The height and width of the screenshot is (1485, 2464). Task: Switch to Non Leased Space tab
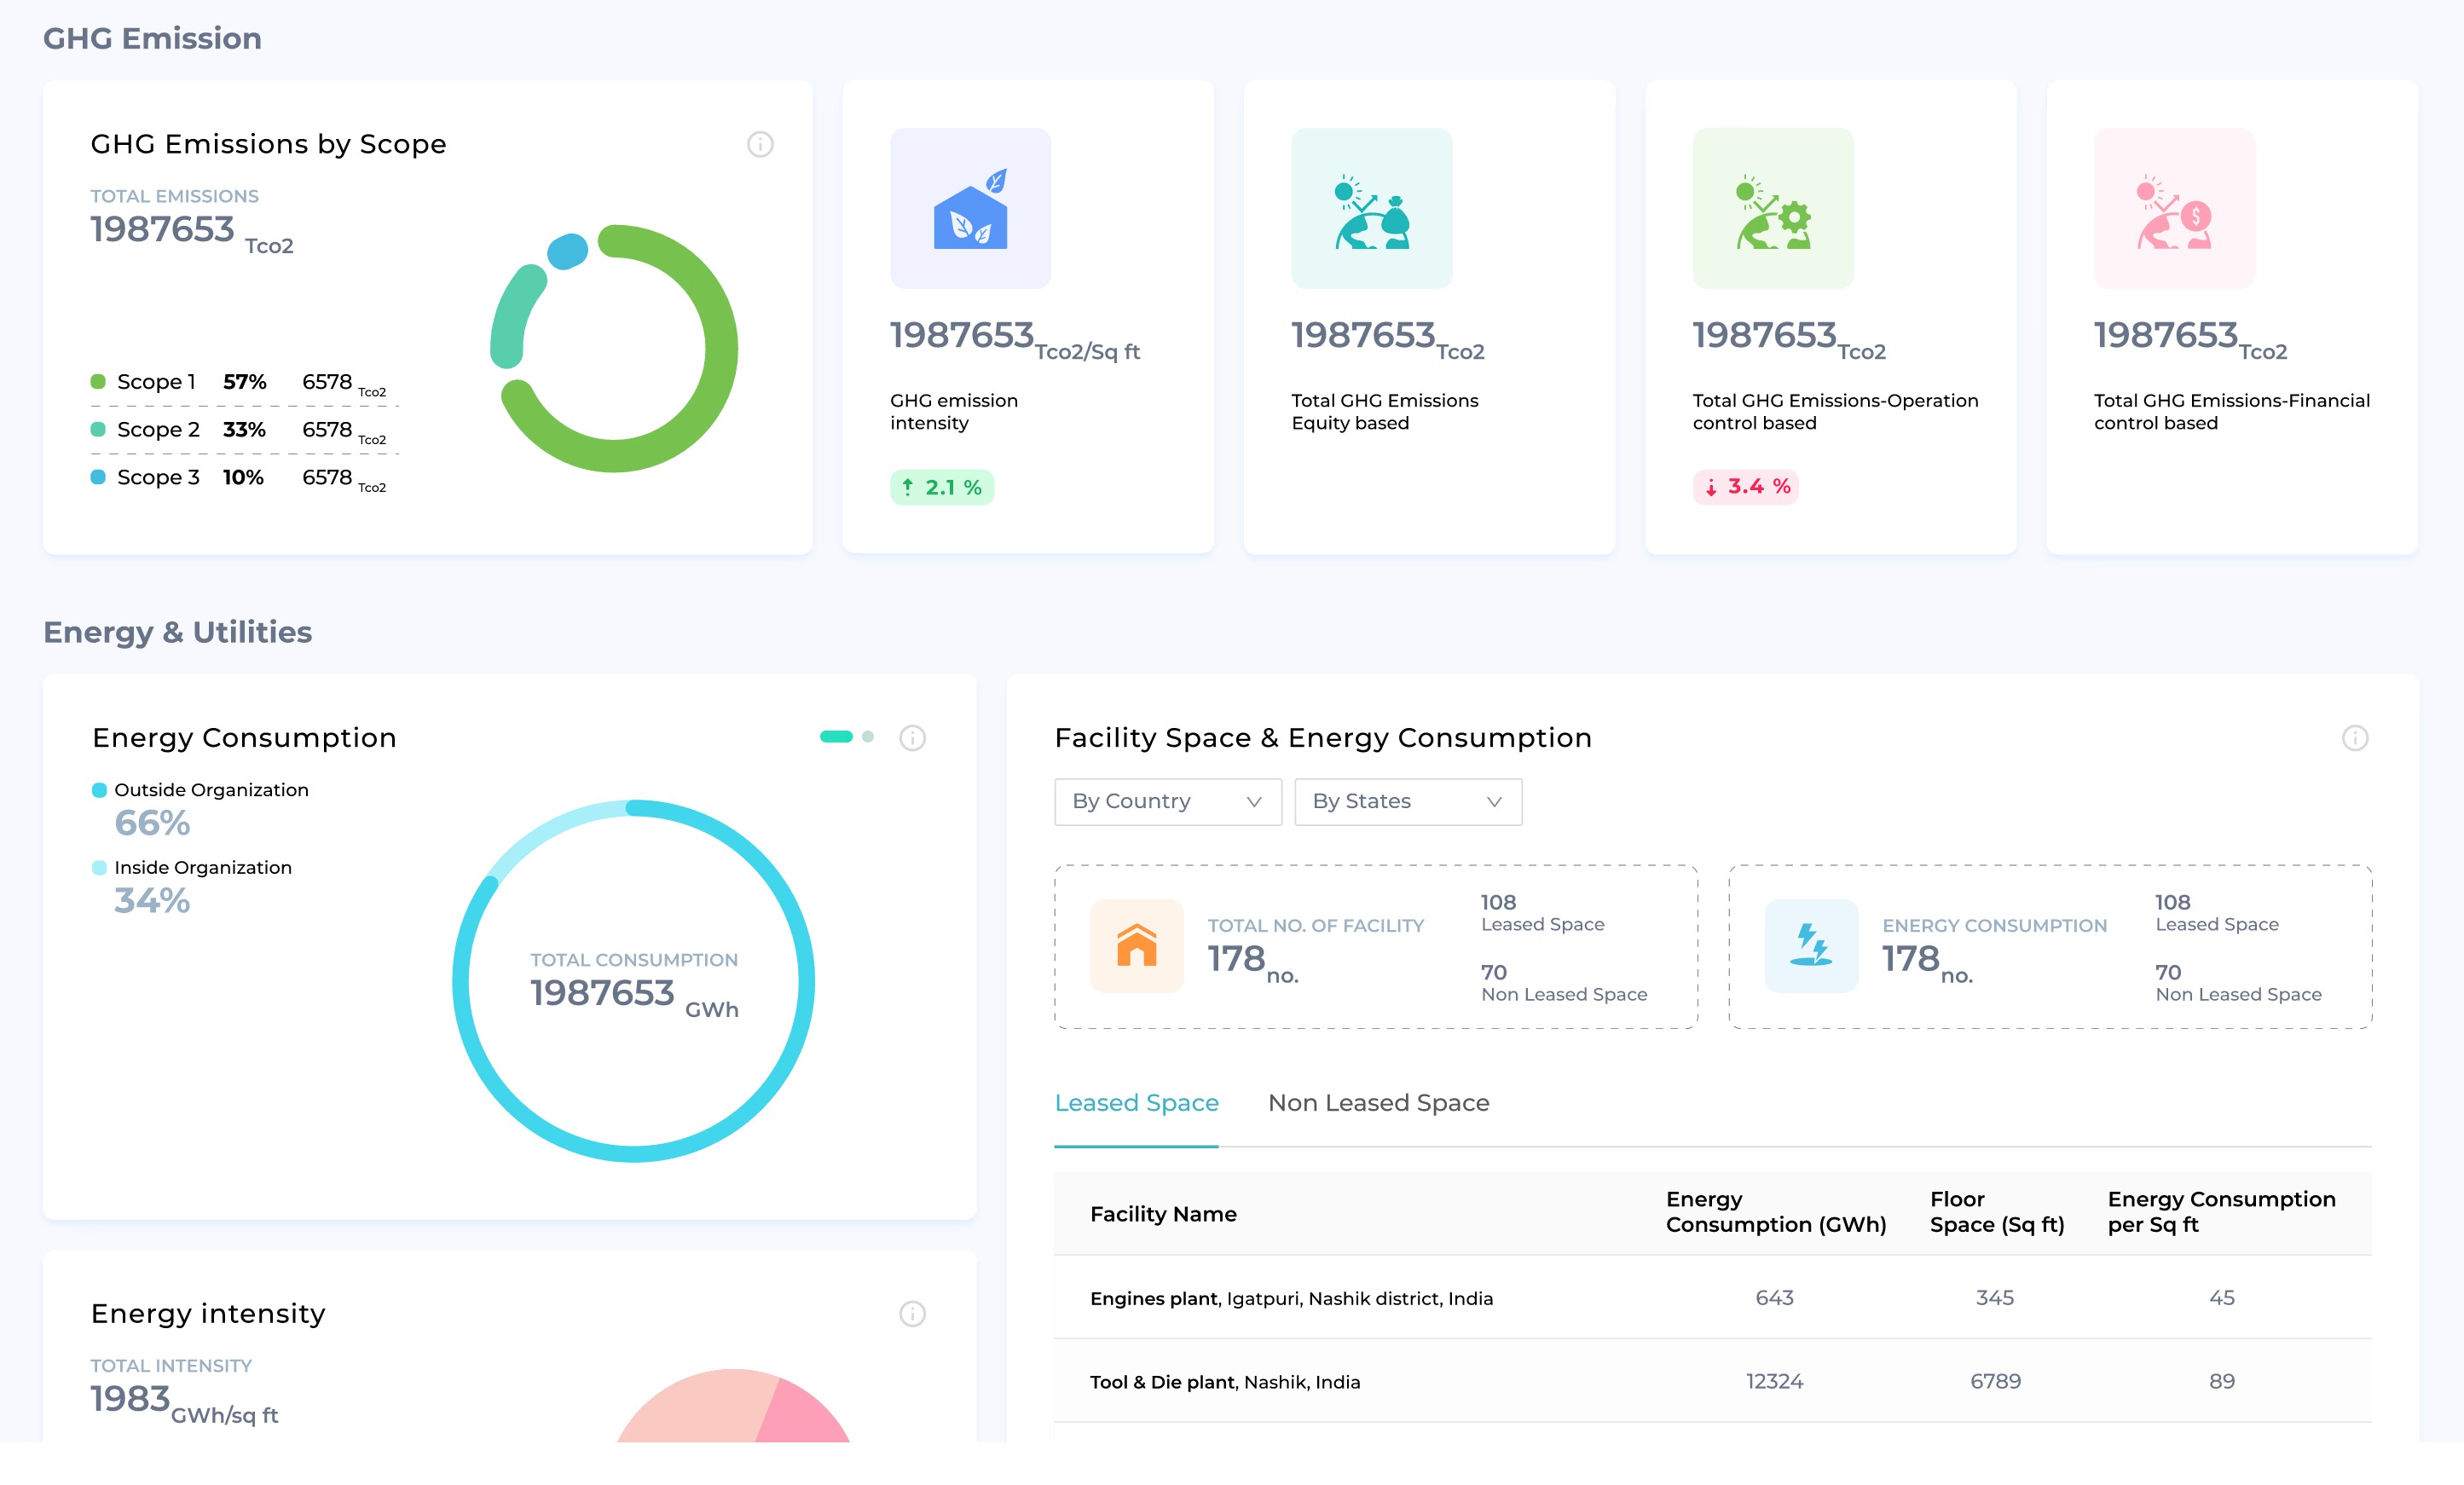[x=1378, y=1102]
